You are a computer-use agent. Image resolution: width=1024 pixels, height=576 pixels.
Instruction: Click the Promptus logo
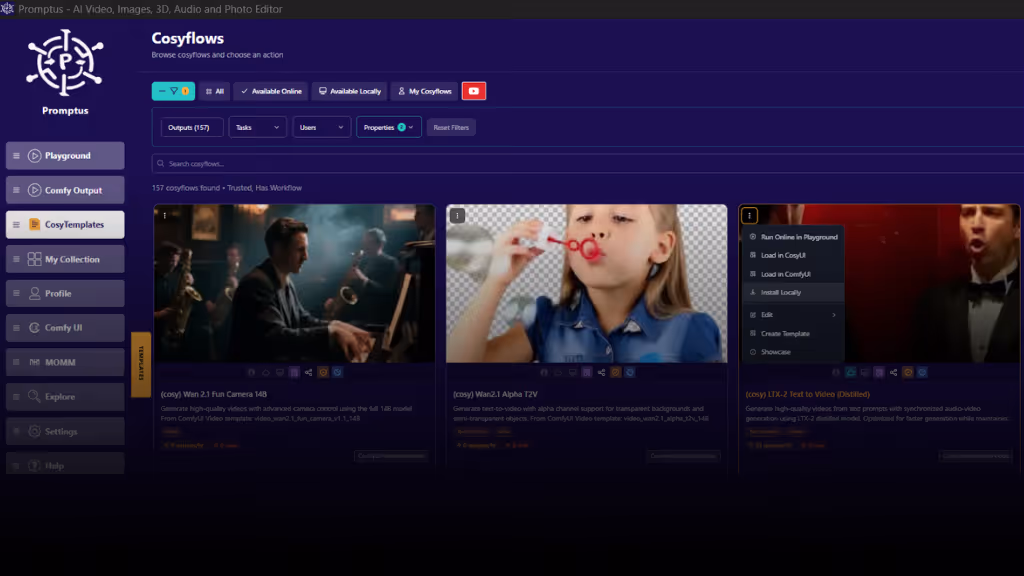pos(65,63)
